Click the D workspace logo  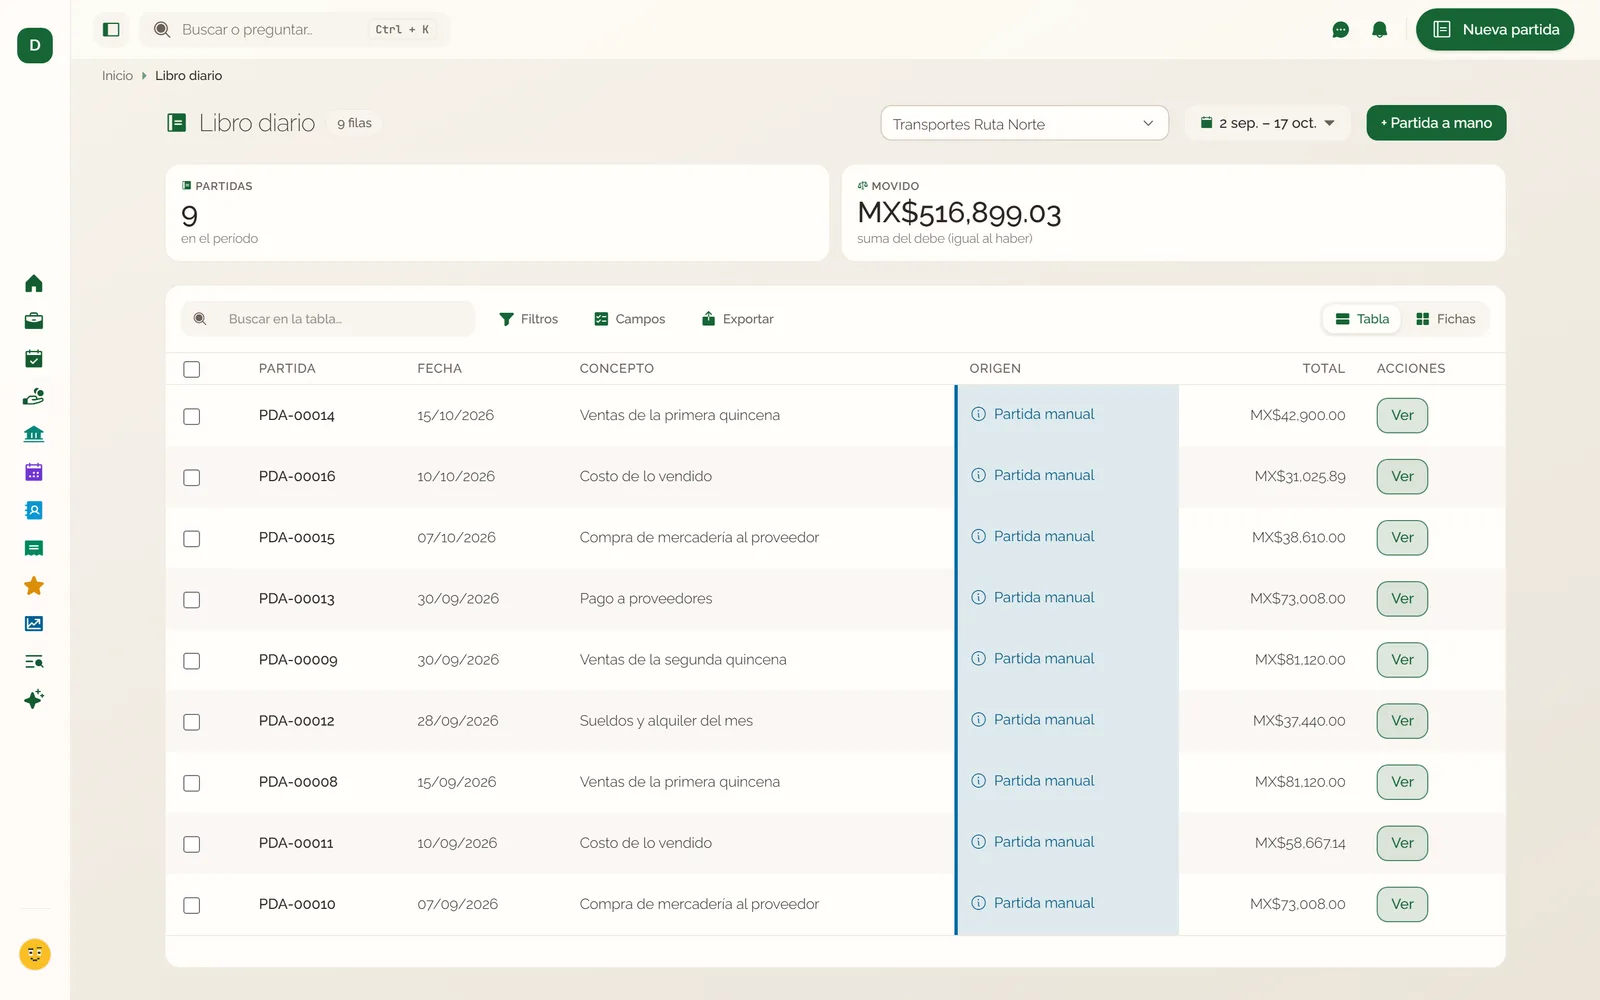(x=35, y=45)
